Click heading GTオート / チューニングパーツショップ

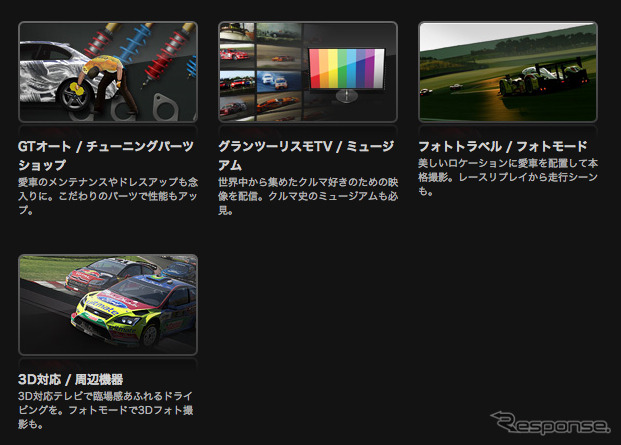click(106, 156)
